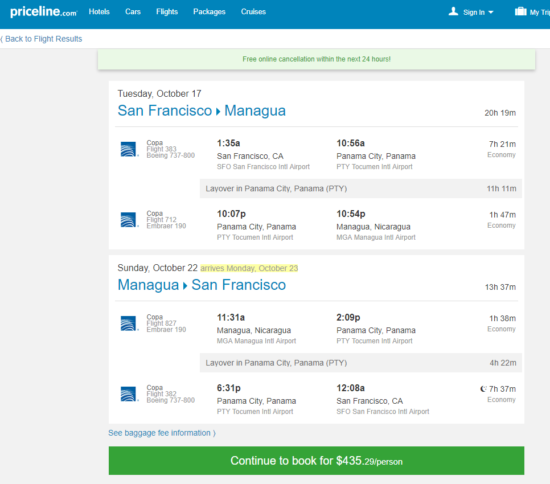The width and height of the screenshot is (550, 484).
Task: Open the Hotels menu item
Action: tap(99, 12)
